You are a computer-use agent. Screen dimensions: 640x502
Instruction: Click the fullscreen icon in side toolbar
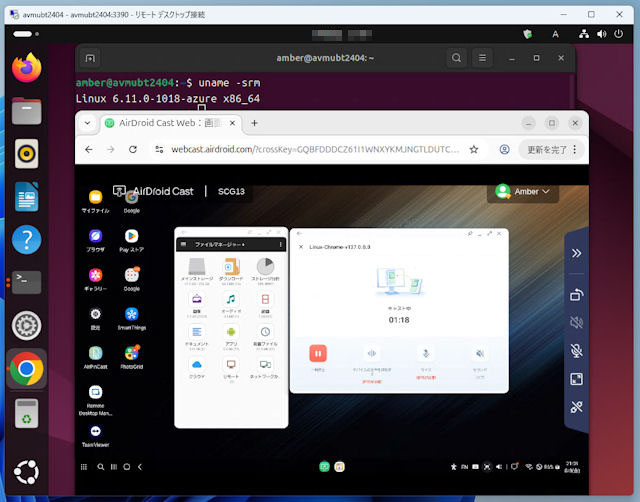coord(576,379)
